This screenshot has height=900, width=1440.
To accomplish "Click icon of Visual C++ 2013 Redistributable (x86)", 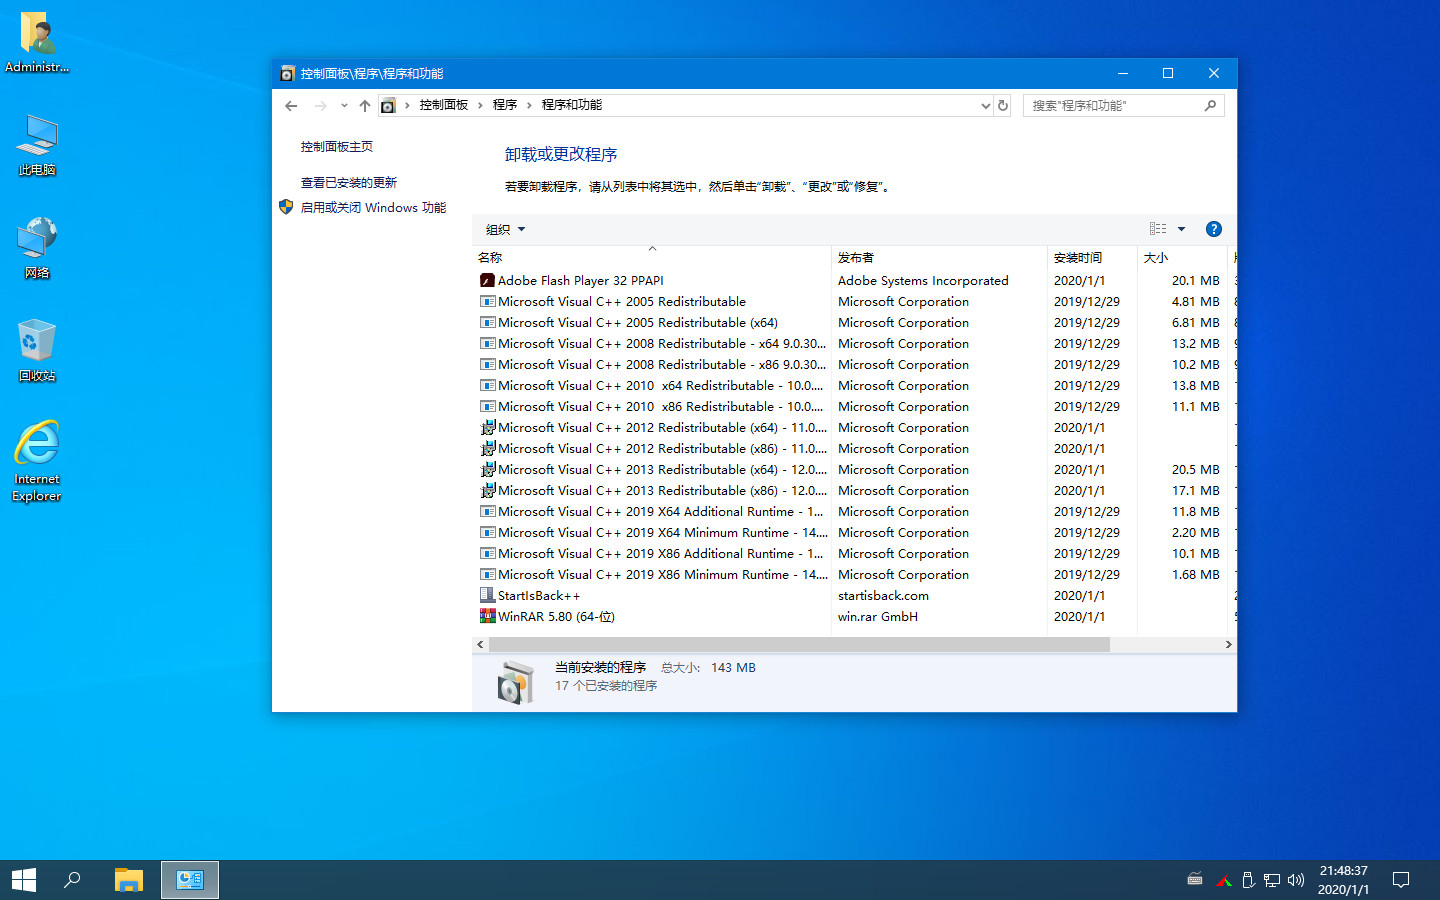I will click(487, 491).
